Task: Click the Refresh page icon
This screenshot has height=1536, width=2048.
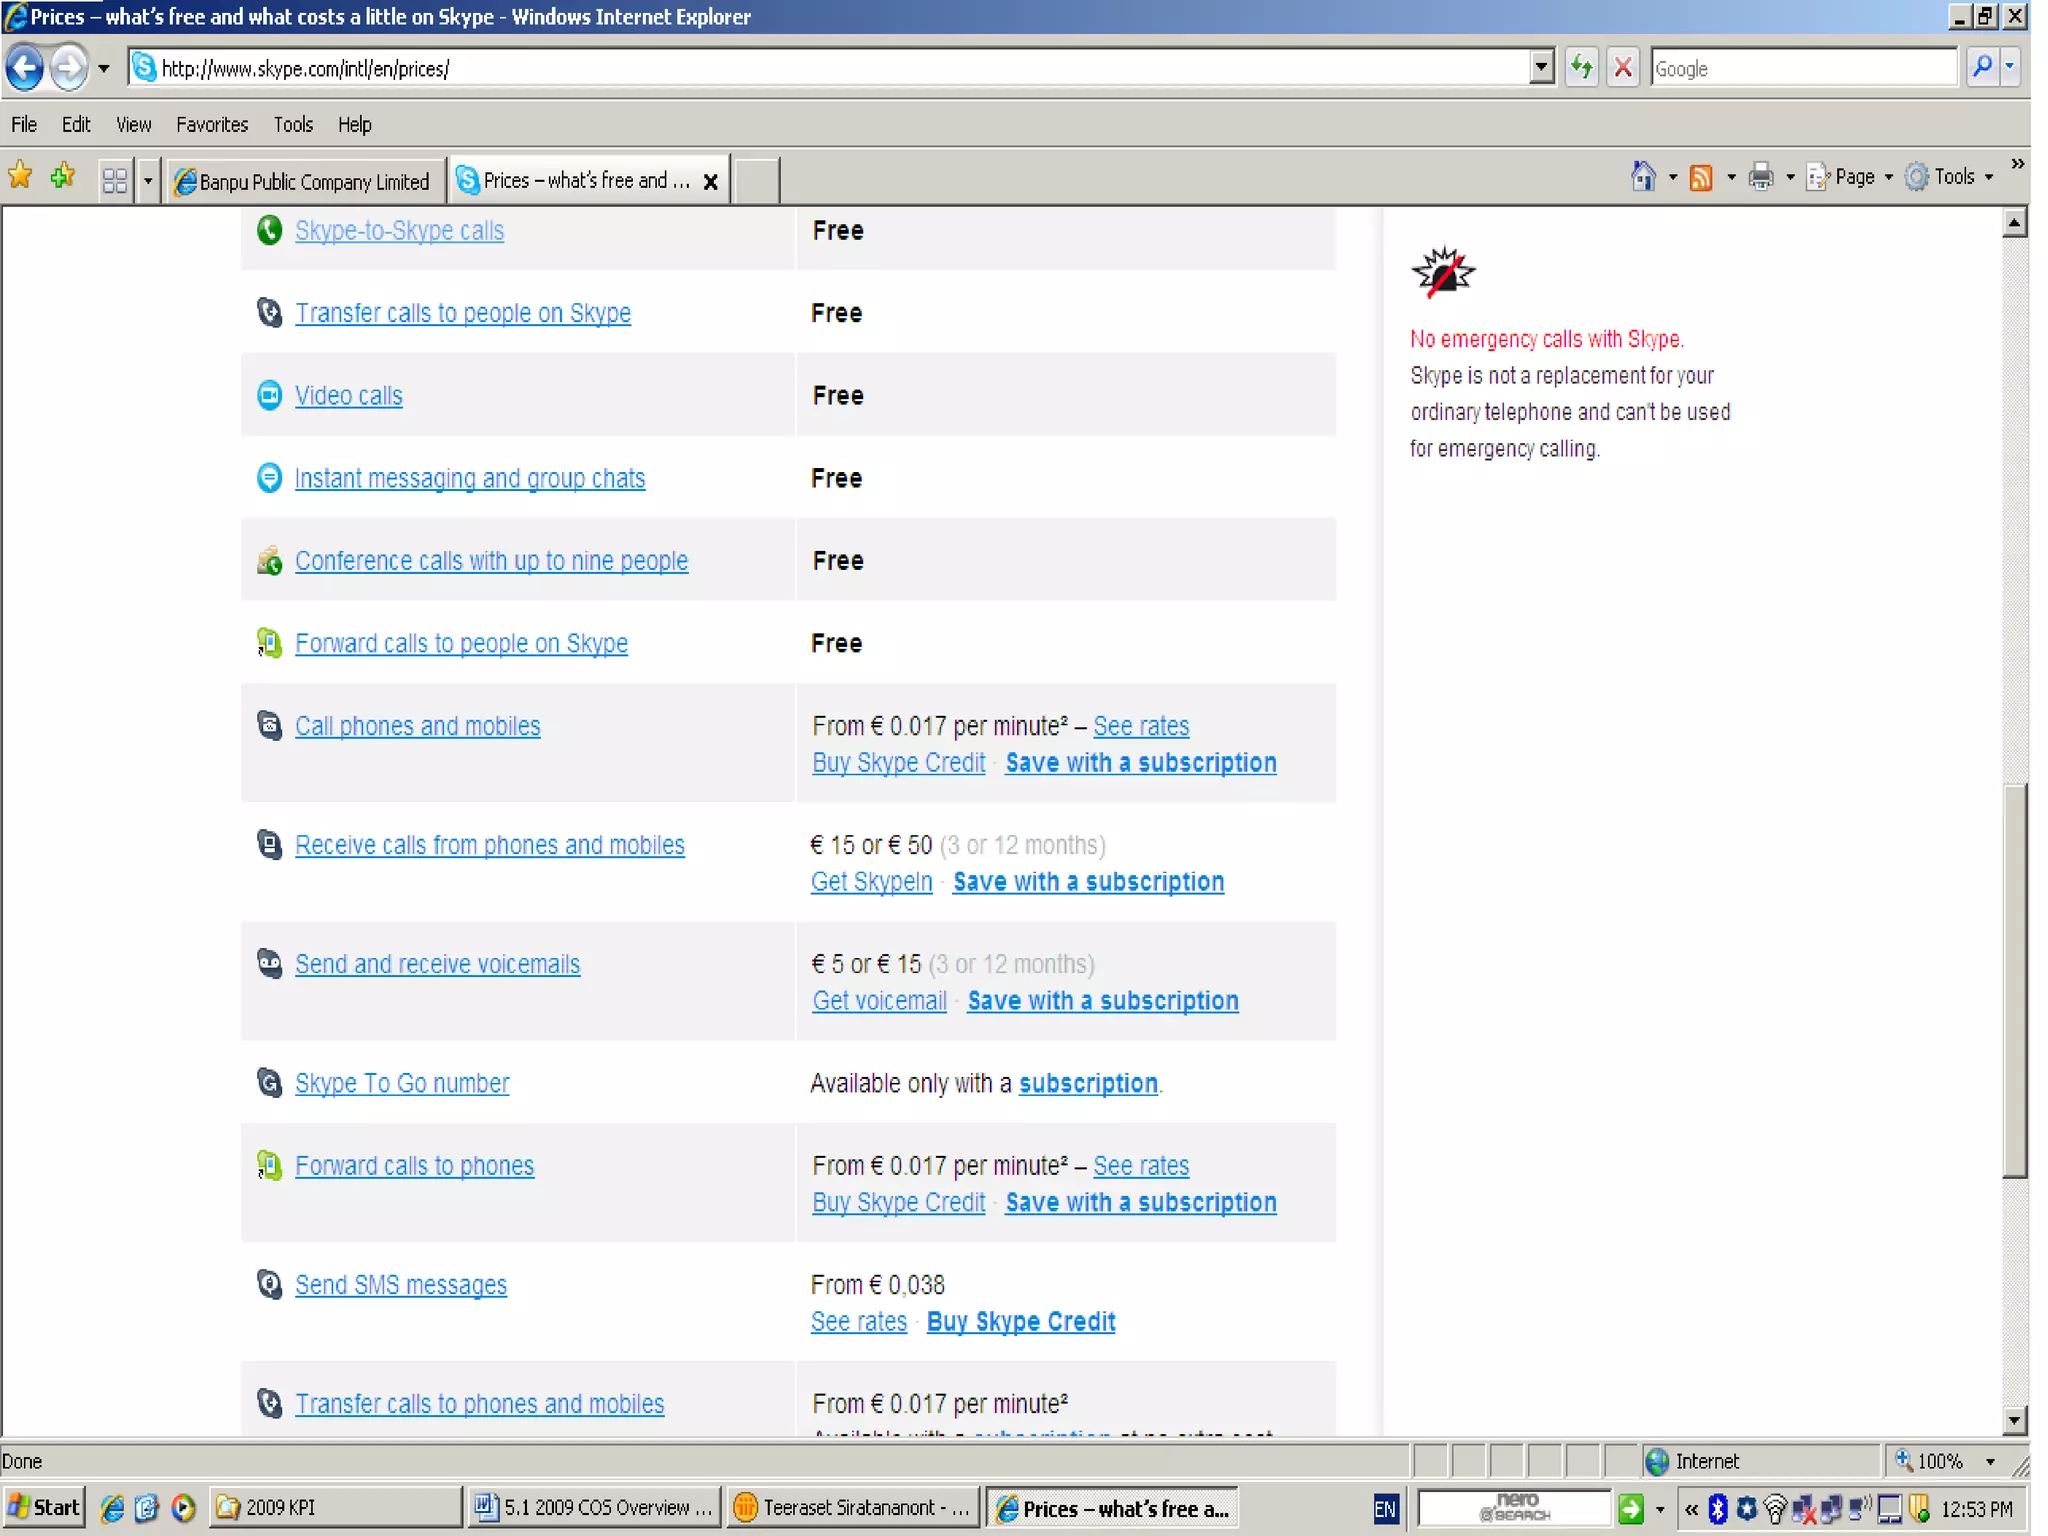Action: pyautogui.click(x=1581, y=68)
